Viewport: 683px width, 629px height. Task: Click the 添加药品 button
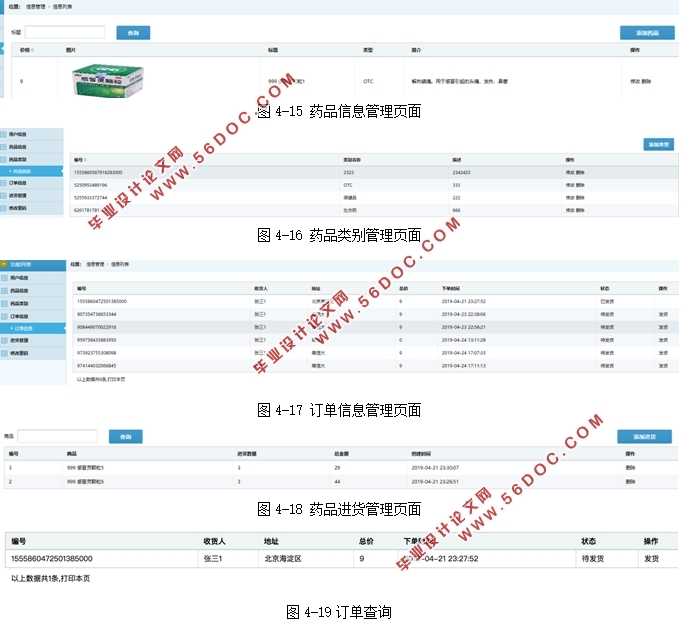pyautogui.click(x=647, y=32)
